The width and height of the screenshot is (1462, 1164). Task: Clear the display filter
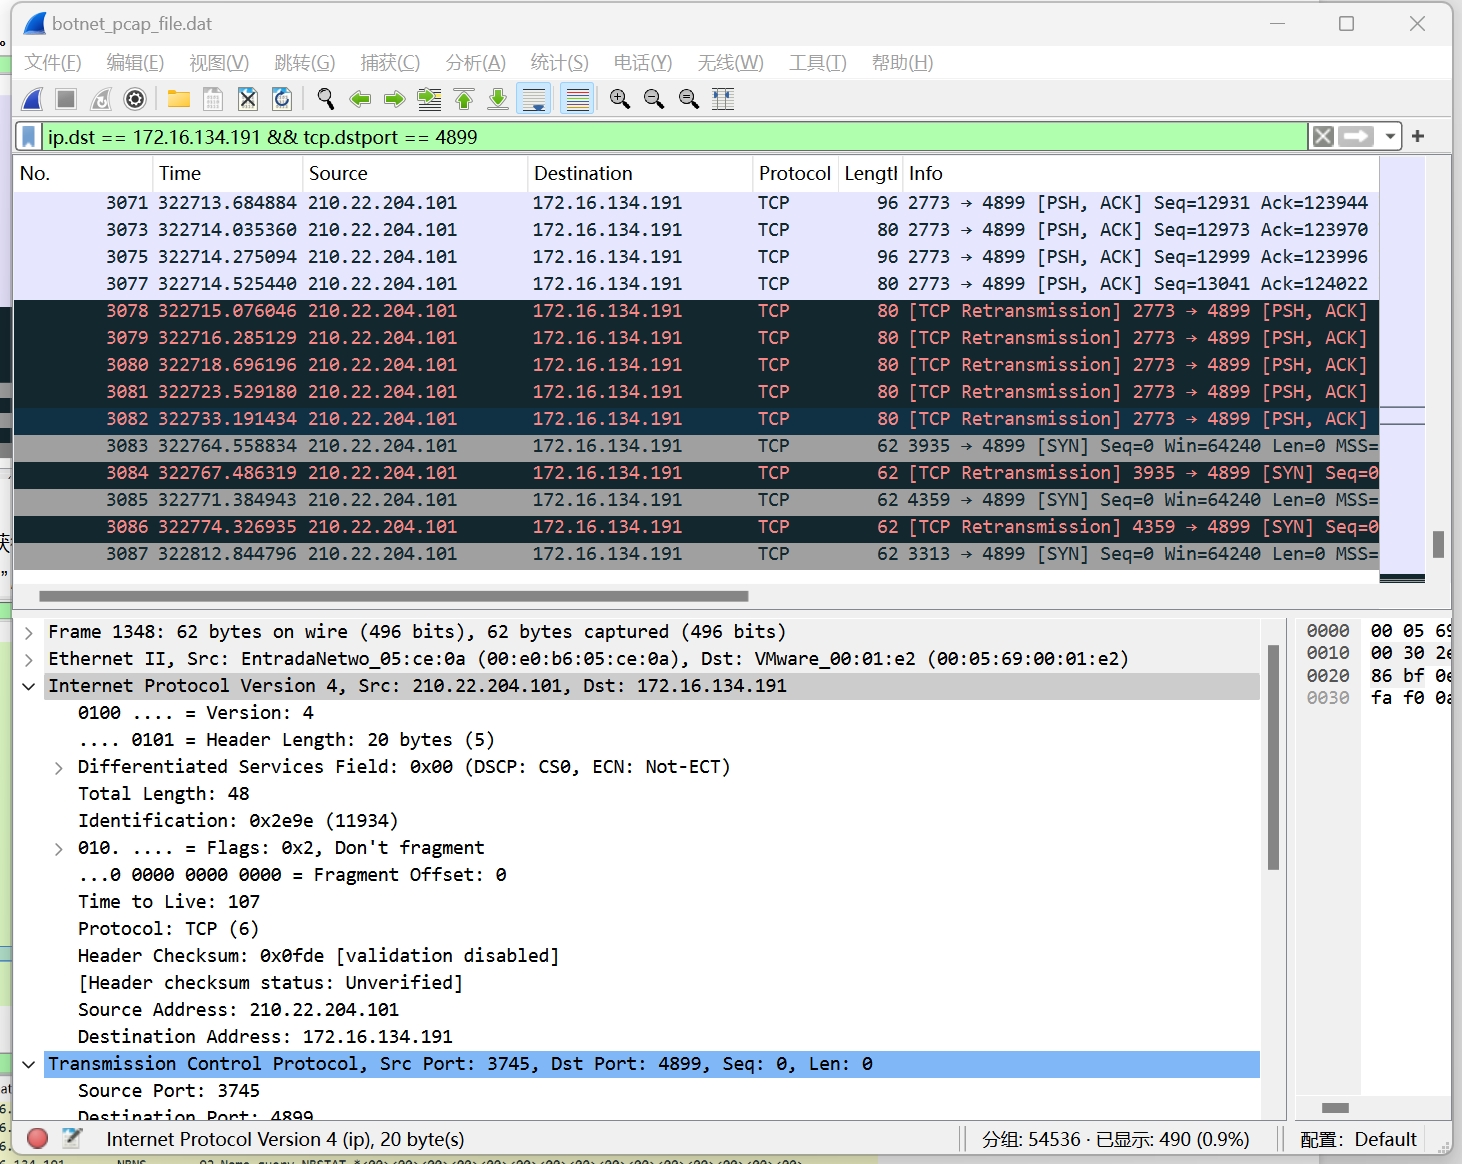pyautogui.click(x=1323, y=137)
